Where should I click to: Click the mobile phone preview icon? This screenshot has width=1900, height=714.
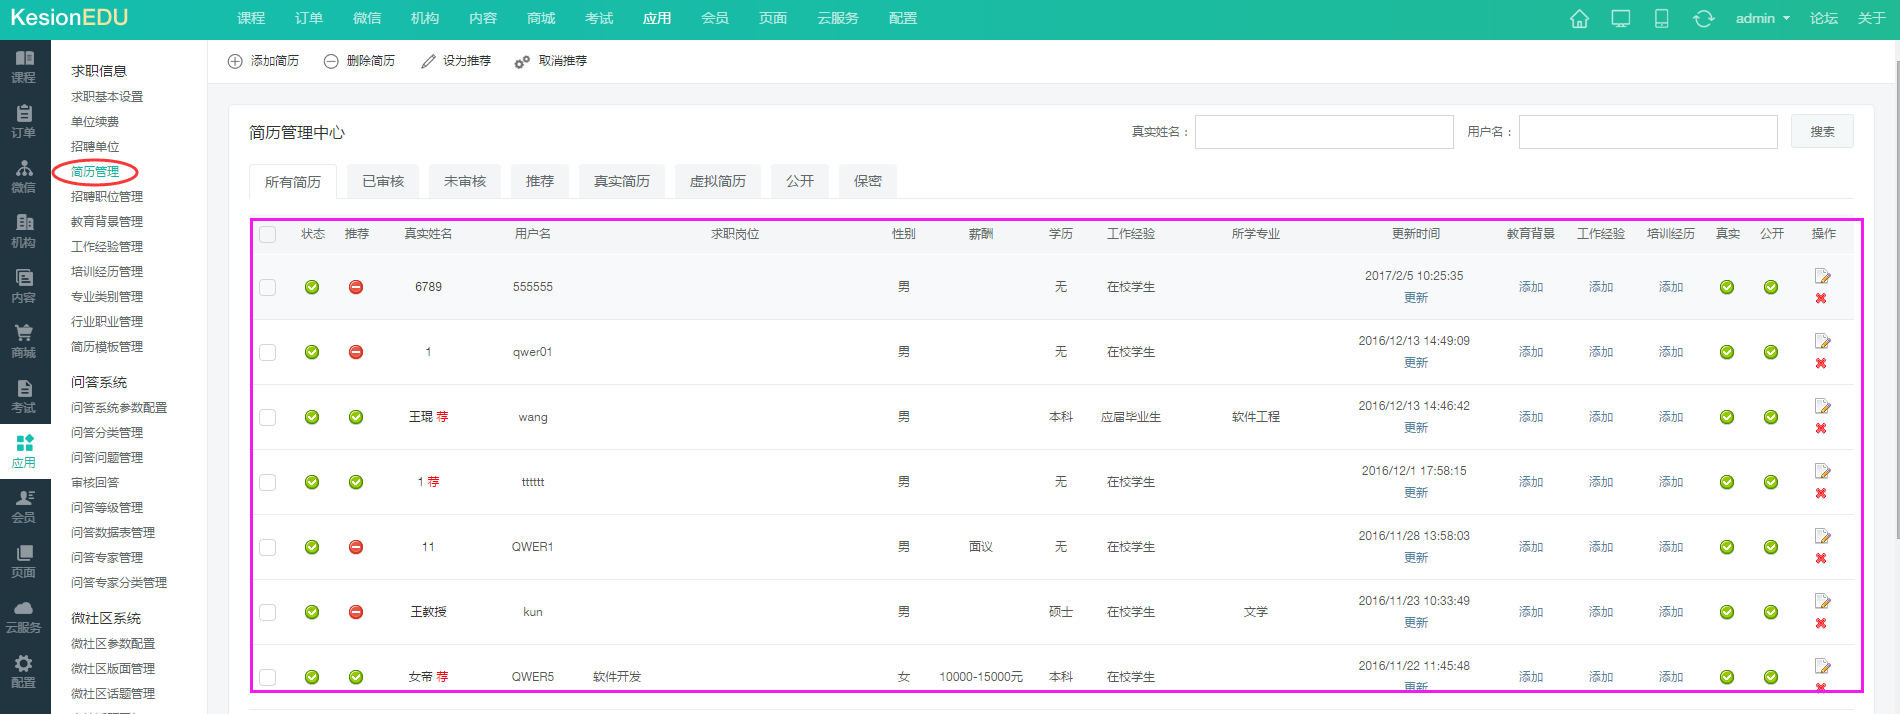[x=1661, y=19]
